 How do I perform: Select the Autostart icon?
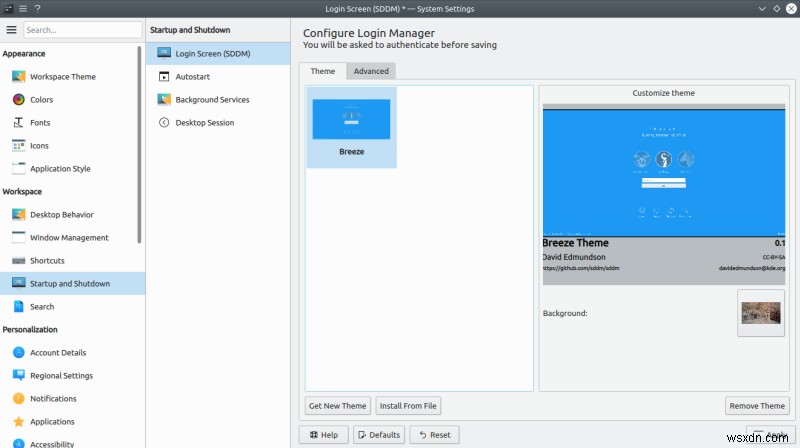coord(164,77)
